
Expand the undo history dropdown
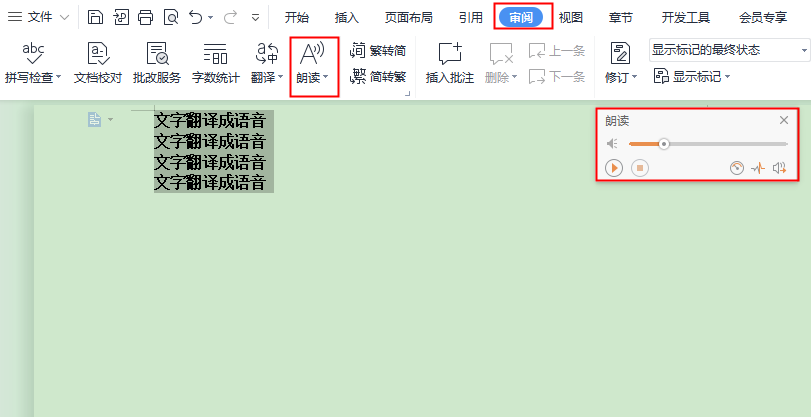pos(210,18)
